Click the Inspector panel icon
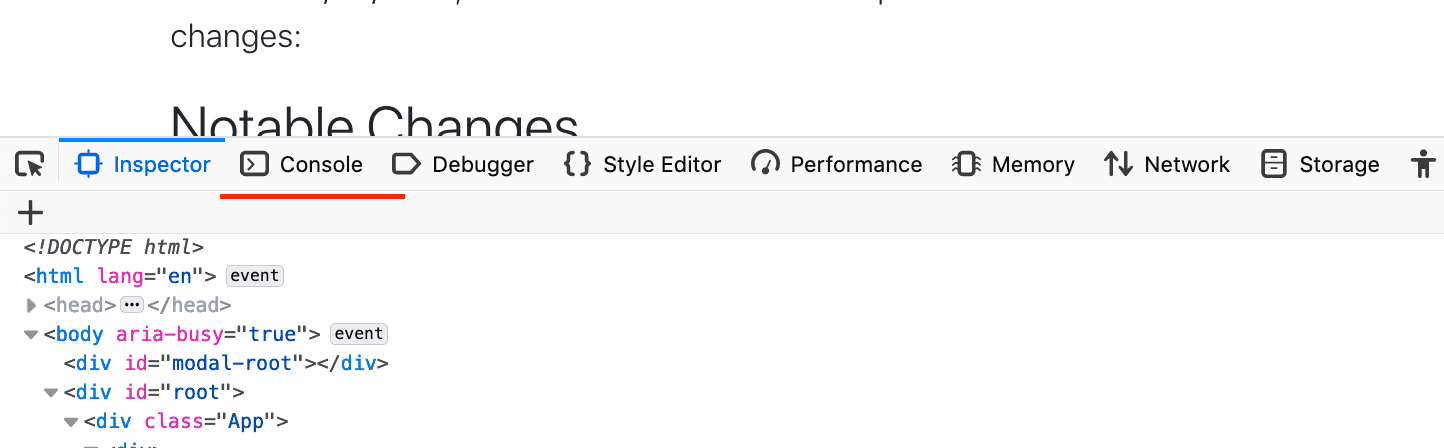 89,165
